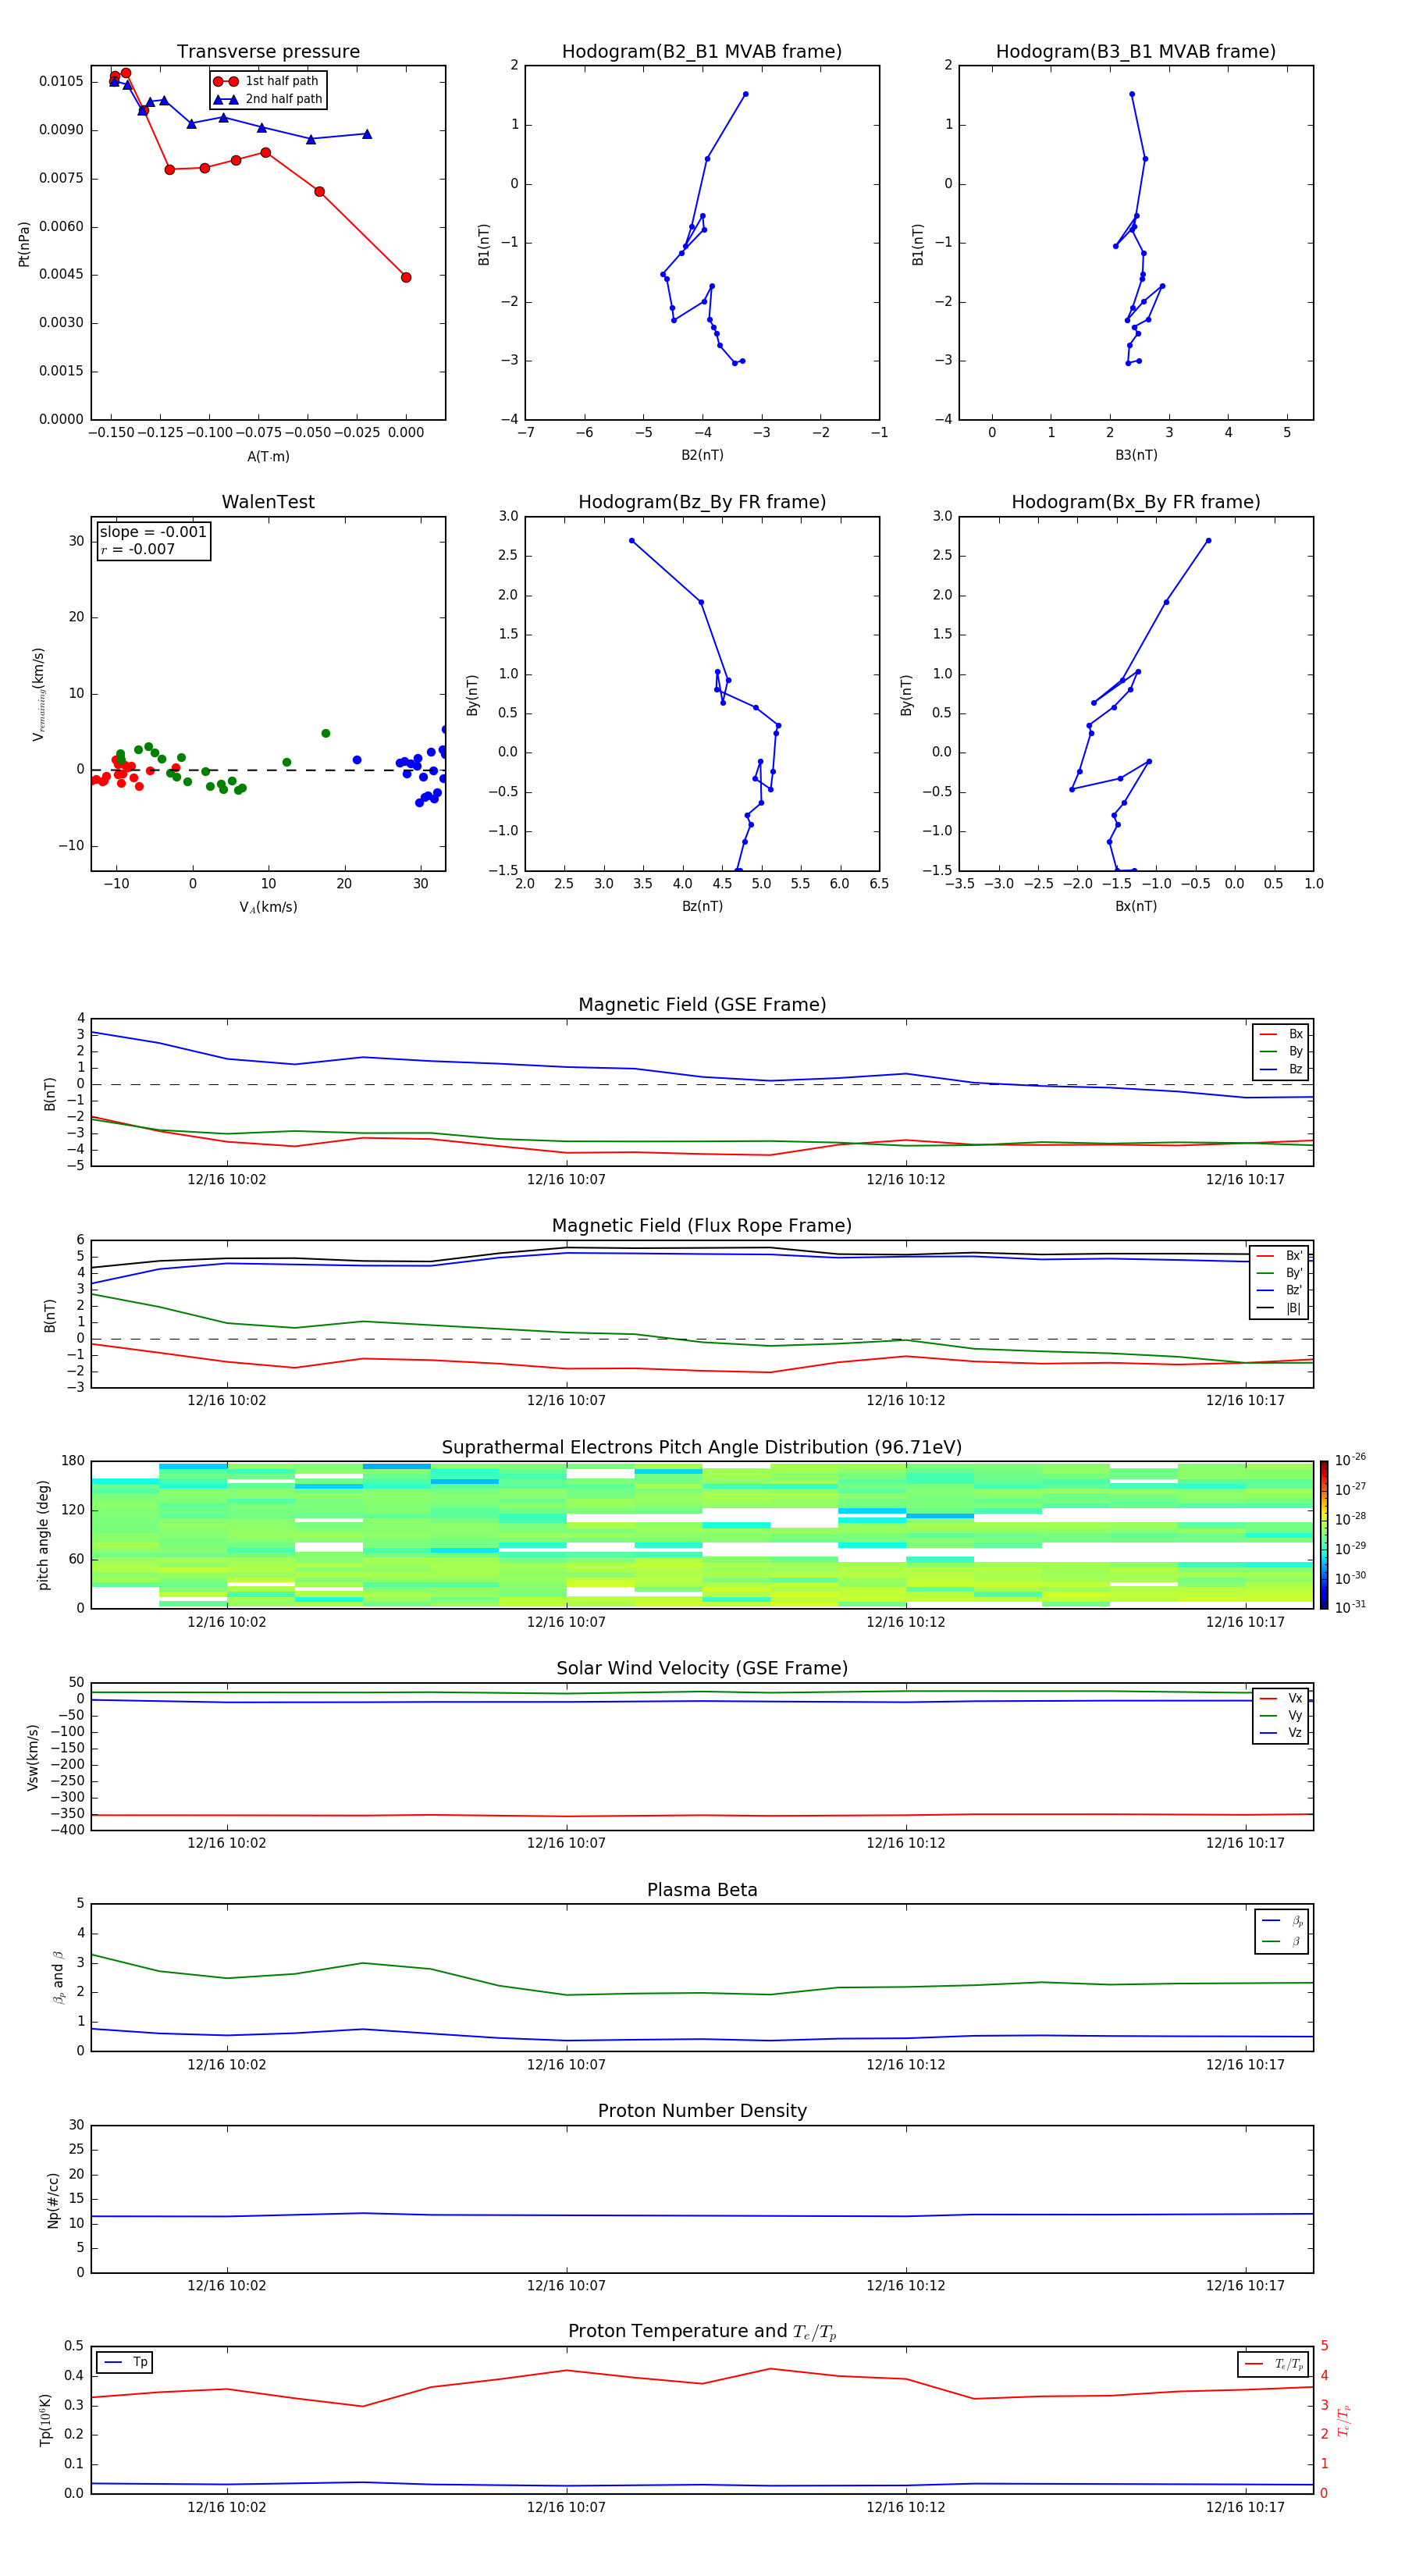Click last blue triangle of 2nd half path

(367, 134)
